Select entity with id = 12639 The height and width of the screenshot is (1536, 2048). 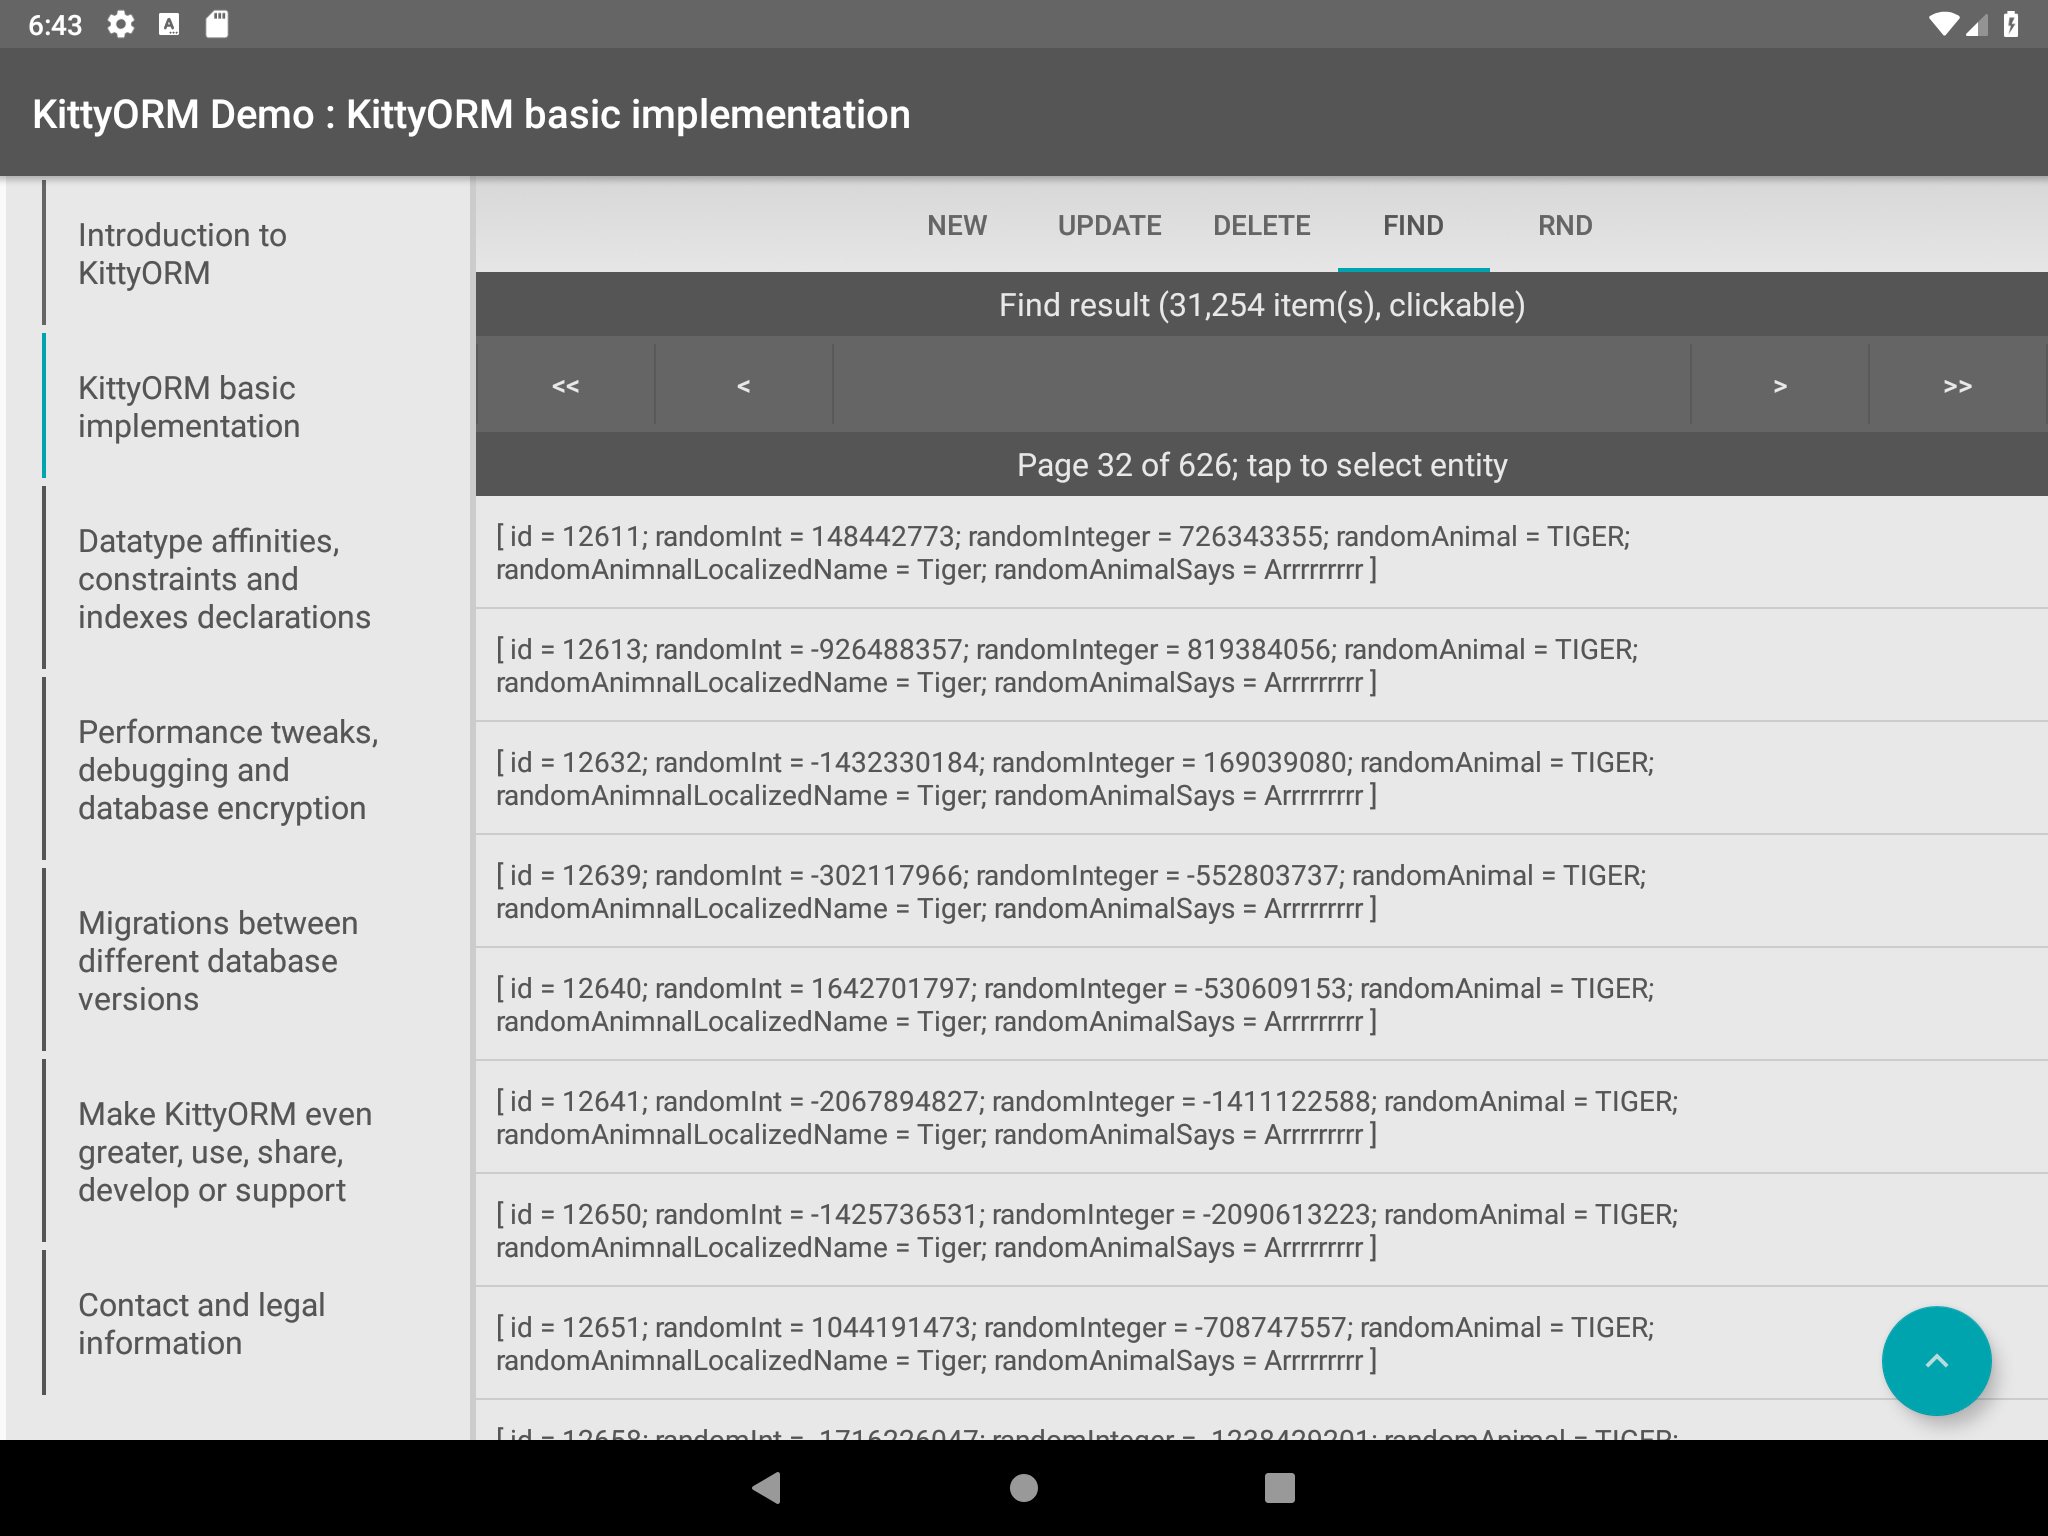click(1262, 891)
